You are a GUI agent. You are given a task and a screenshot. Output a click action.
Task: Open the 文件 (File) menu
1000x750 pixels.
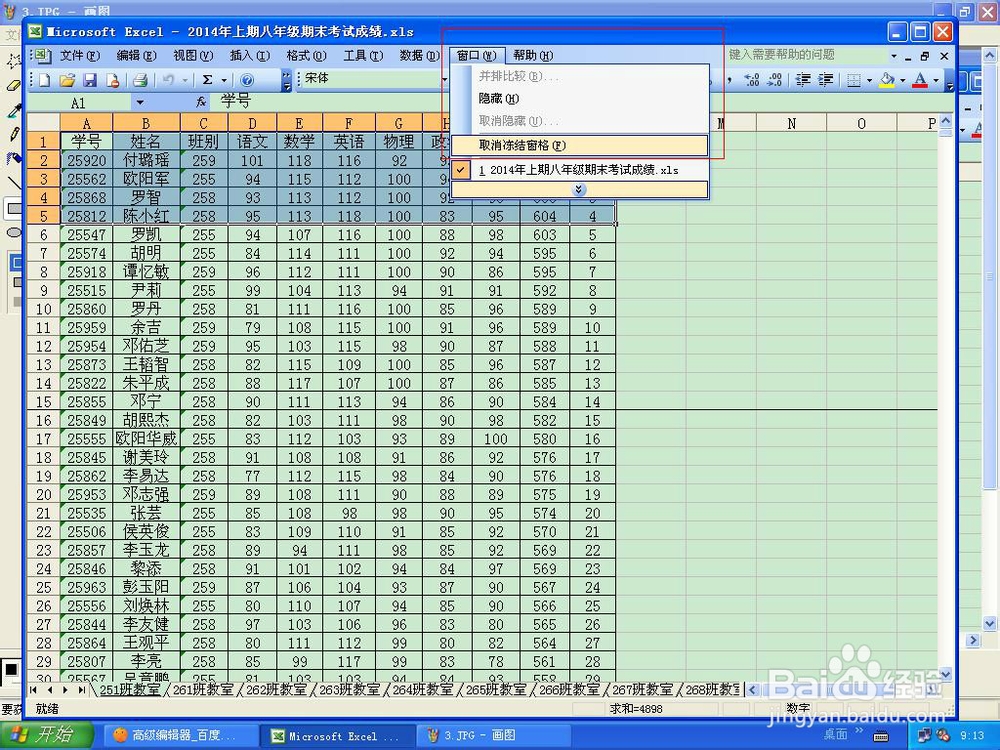click(80, 55)
